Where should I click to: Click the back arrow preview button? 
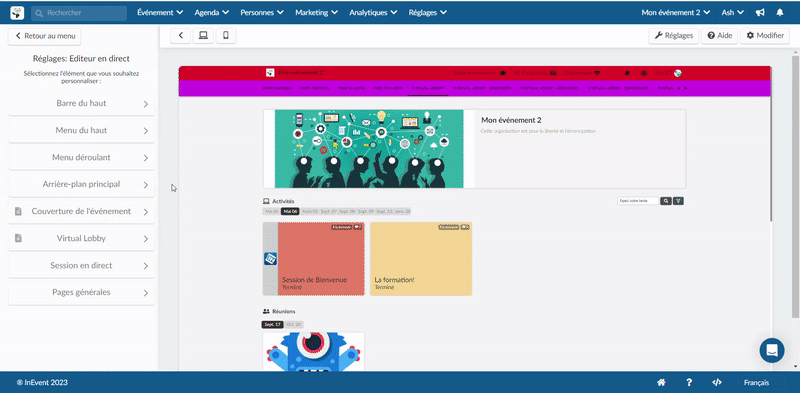point(181,36)
